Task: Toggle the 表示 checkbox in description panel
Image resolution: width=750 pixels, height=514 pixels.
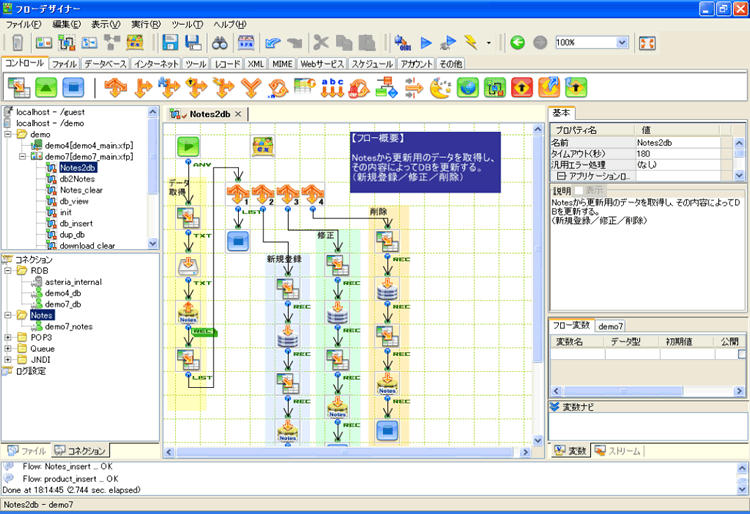Action: pyautogui.click(x=580, y=190)
